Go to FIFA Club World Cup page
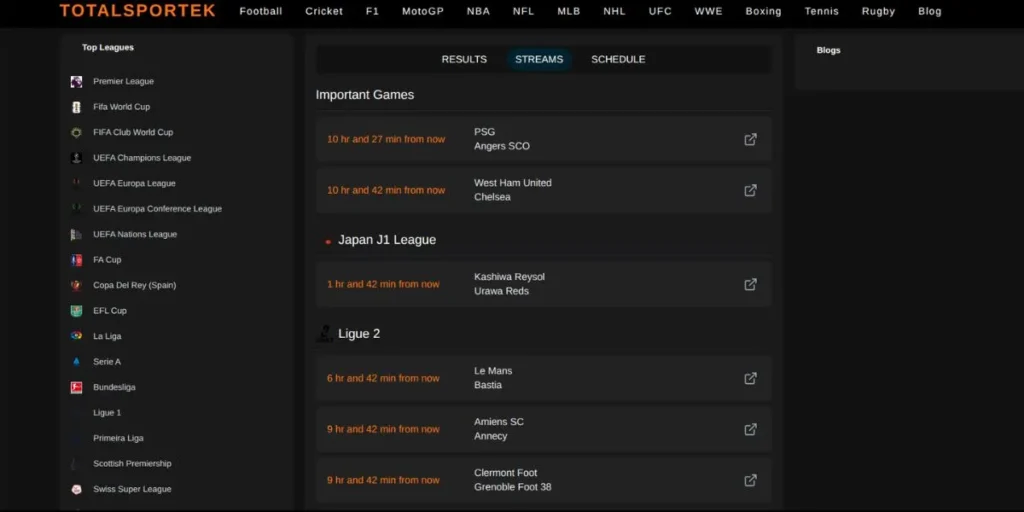The height and width of the screenshot is (512, 1024). (133, 133)
